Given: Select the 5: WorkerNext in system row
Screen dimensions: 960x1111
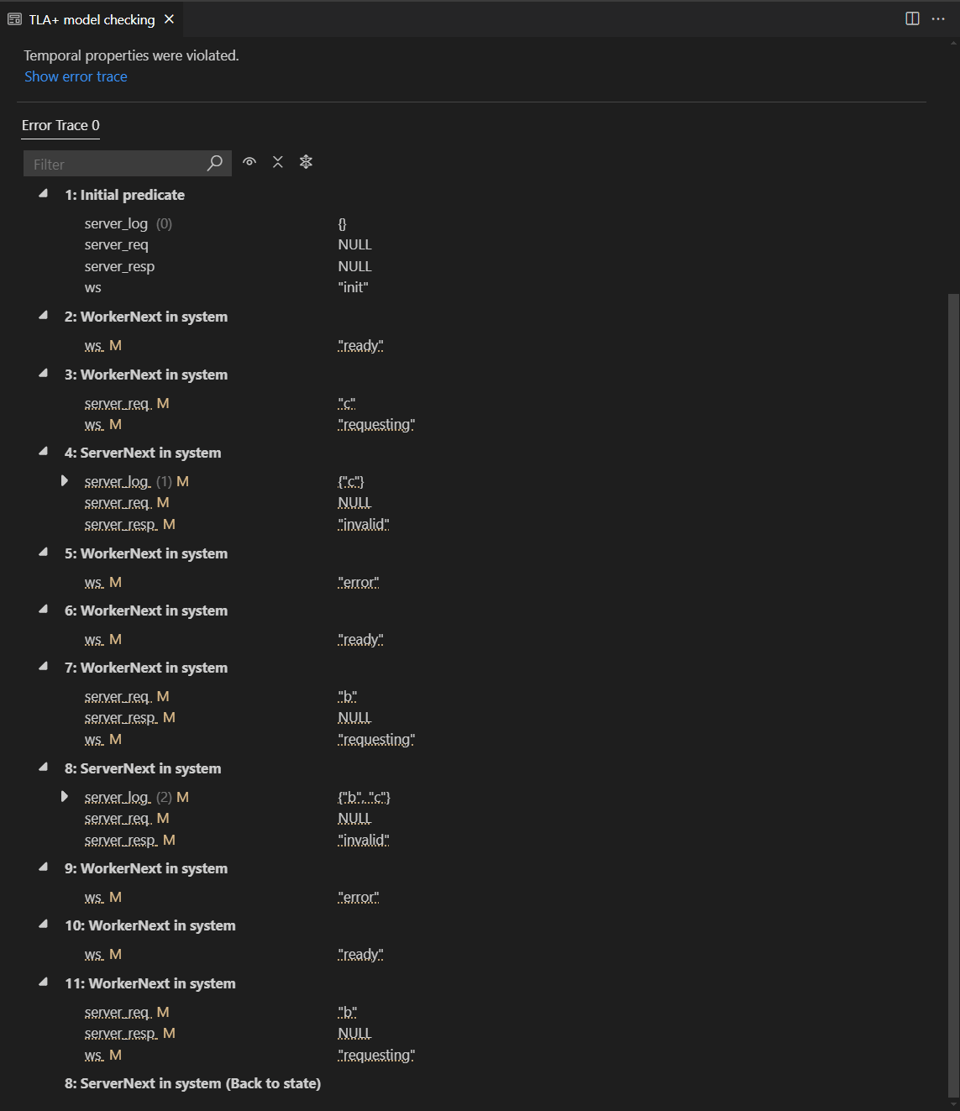Looking at the screenshot, I should 146,553.
